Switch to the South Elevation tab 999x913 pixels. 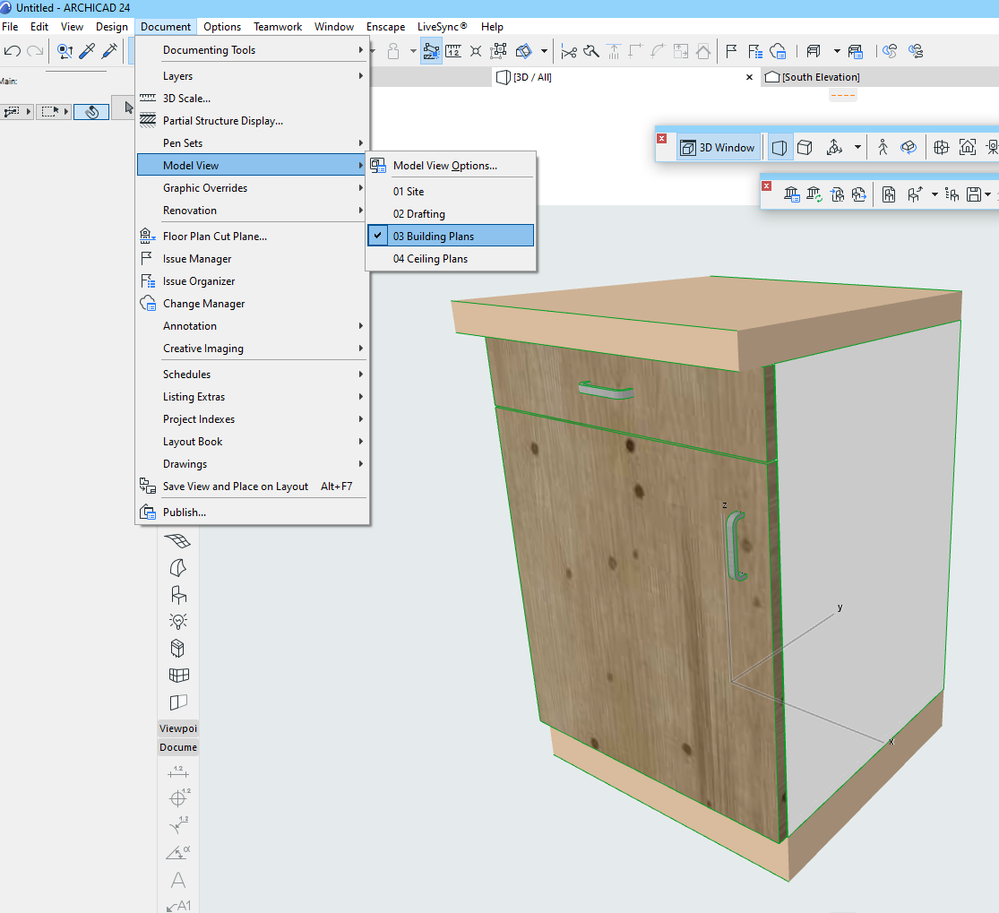pyautogui.click(x=820, y=76)
